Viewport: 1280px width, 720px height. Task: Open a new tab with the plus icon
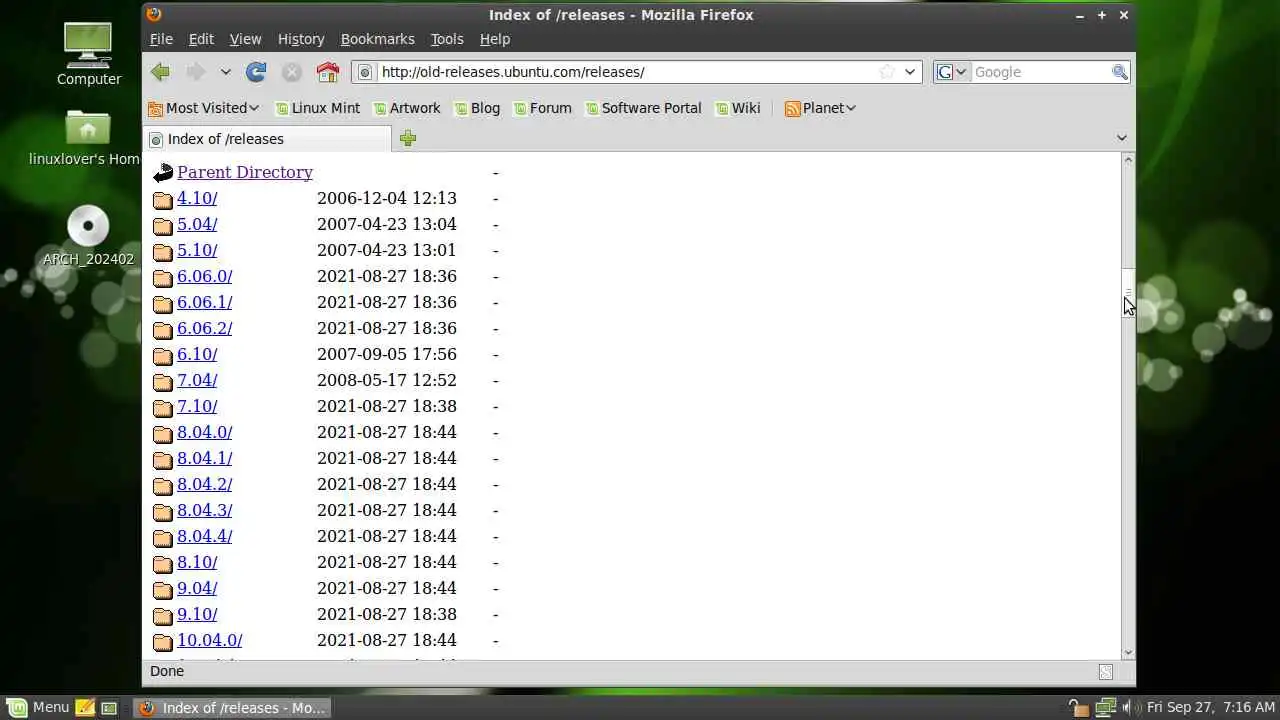click(x=407, y=139)
